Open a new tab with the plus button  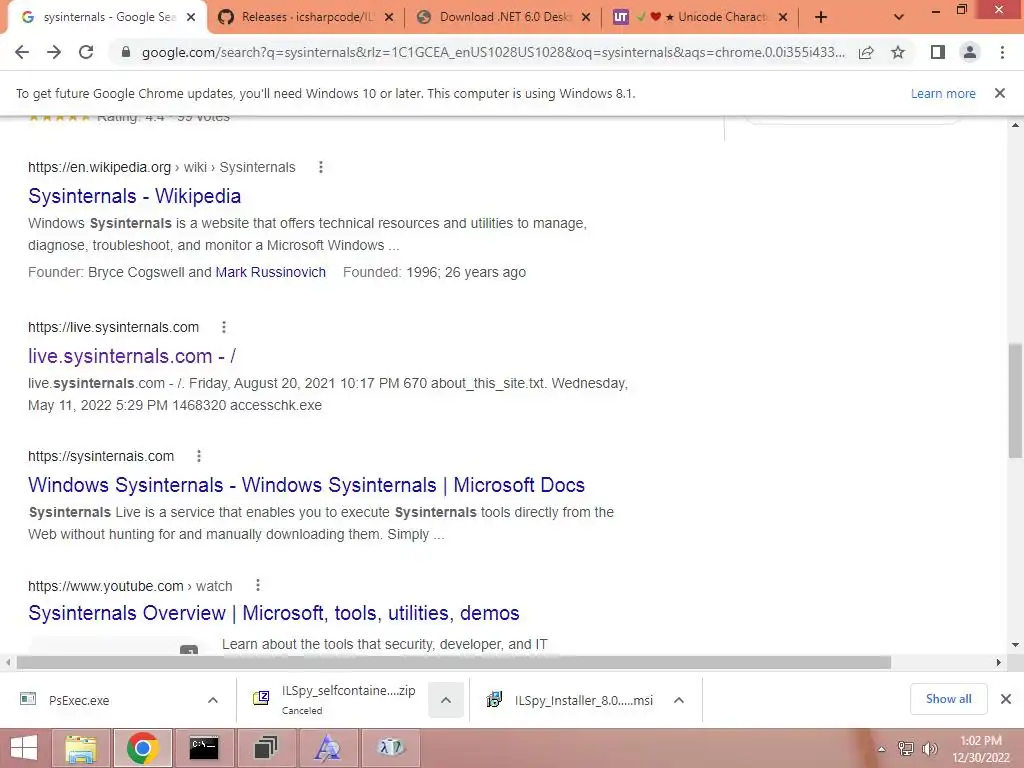821,18
